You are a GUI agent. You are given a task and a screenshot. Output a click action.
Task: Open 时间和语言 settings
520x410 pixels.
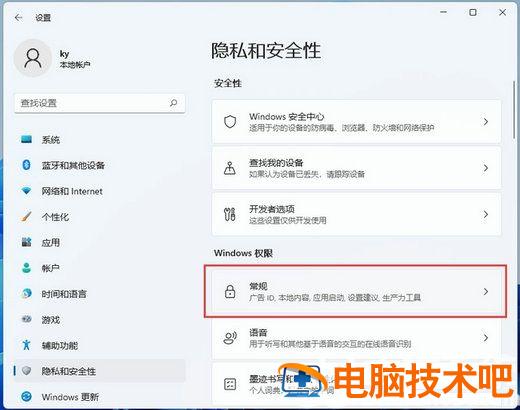(x=100, y=294)
